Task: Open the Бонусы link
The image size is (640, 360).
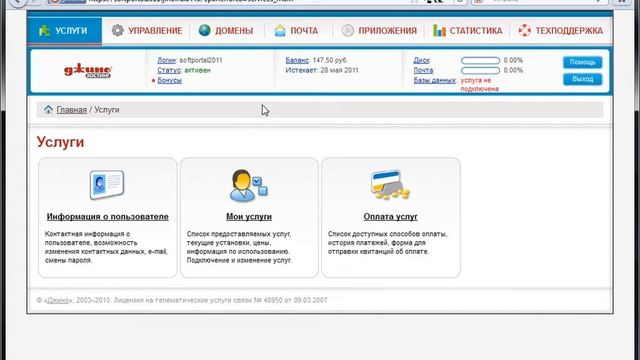Action: coord(169,80)
